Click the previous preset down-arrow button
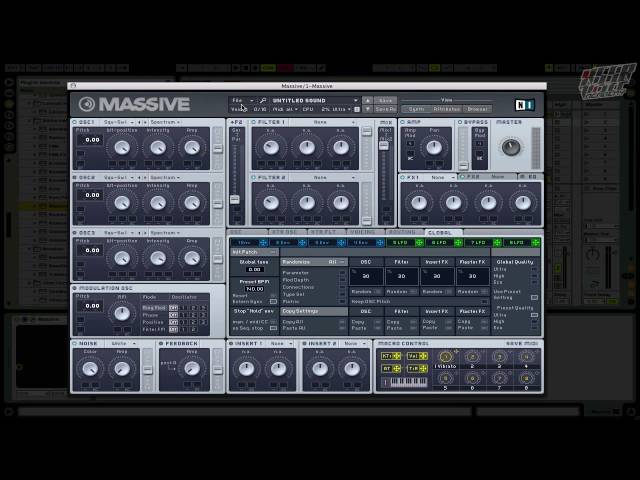The width and height of the screenshot is (640, 480). [367, 109]
